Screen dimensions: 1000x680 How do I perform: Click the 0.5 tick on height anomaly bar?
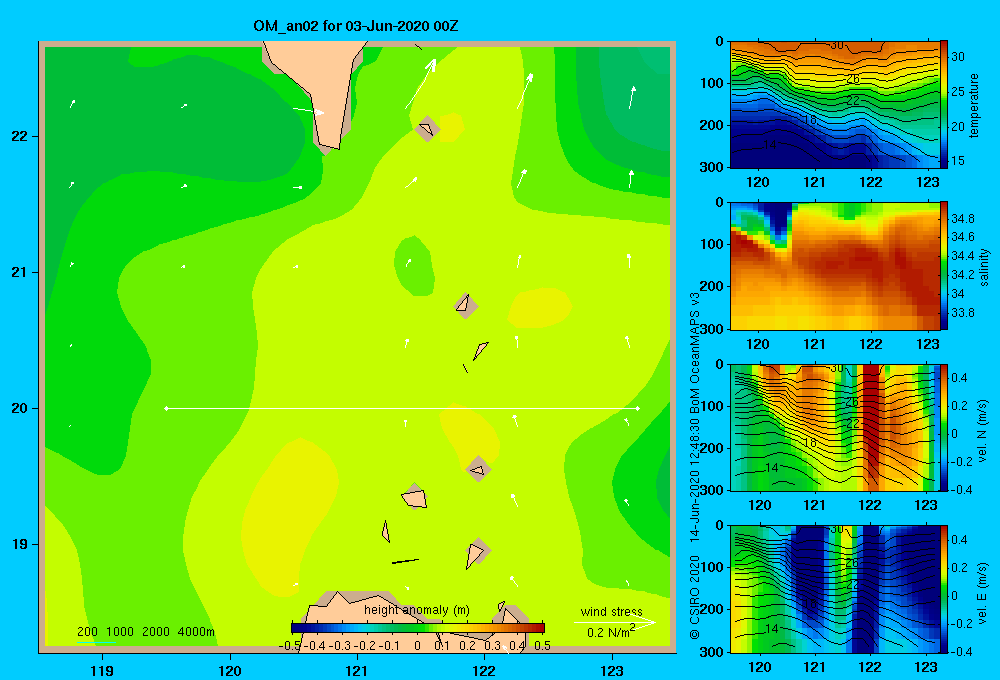(542, 645)
